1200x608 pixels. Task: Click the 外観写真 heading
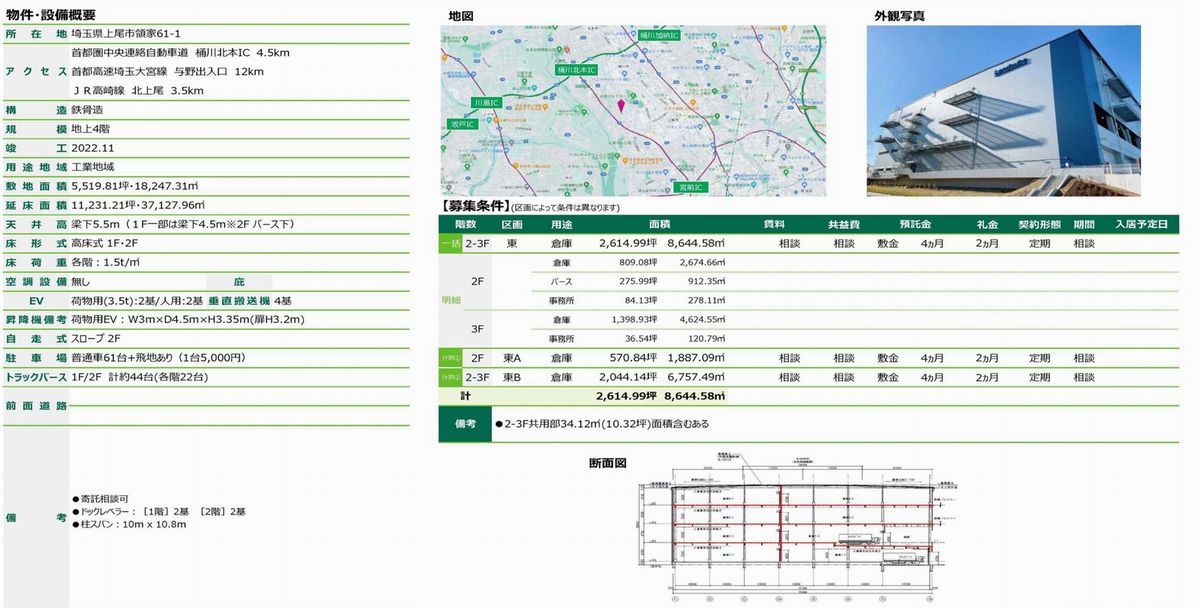point(899,16)
